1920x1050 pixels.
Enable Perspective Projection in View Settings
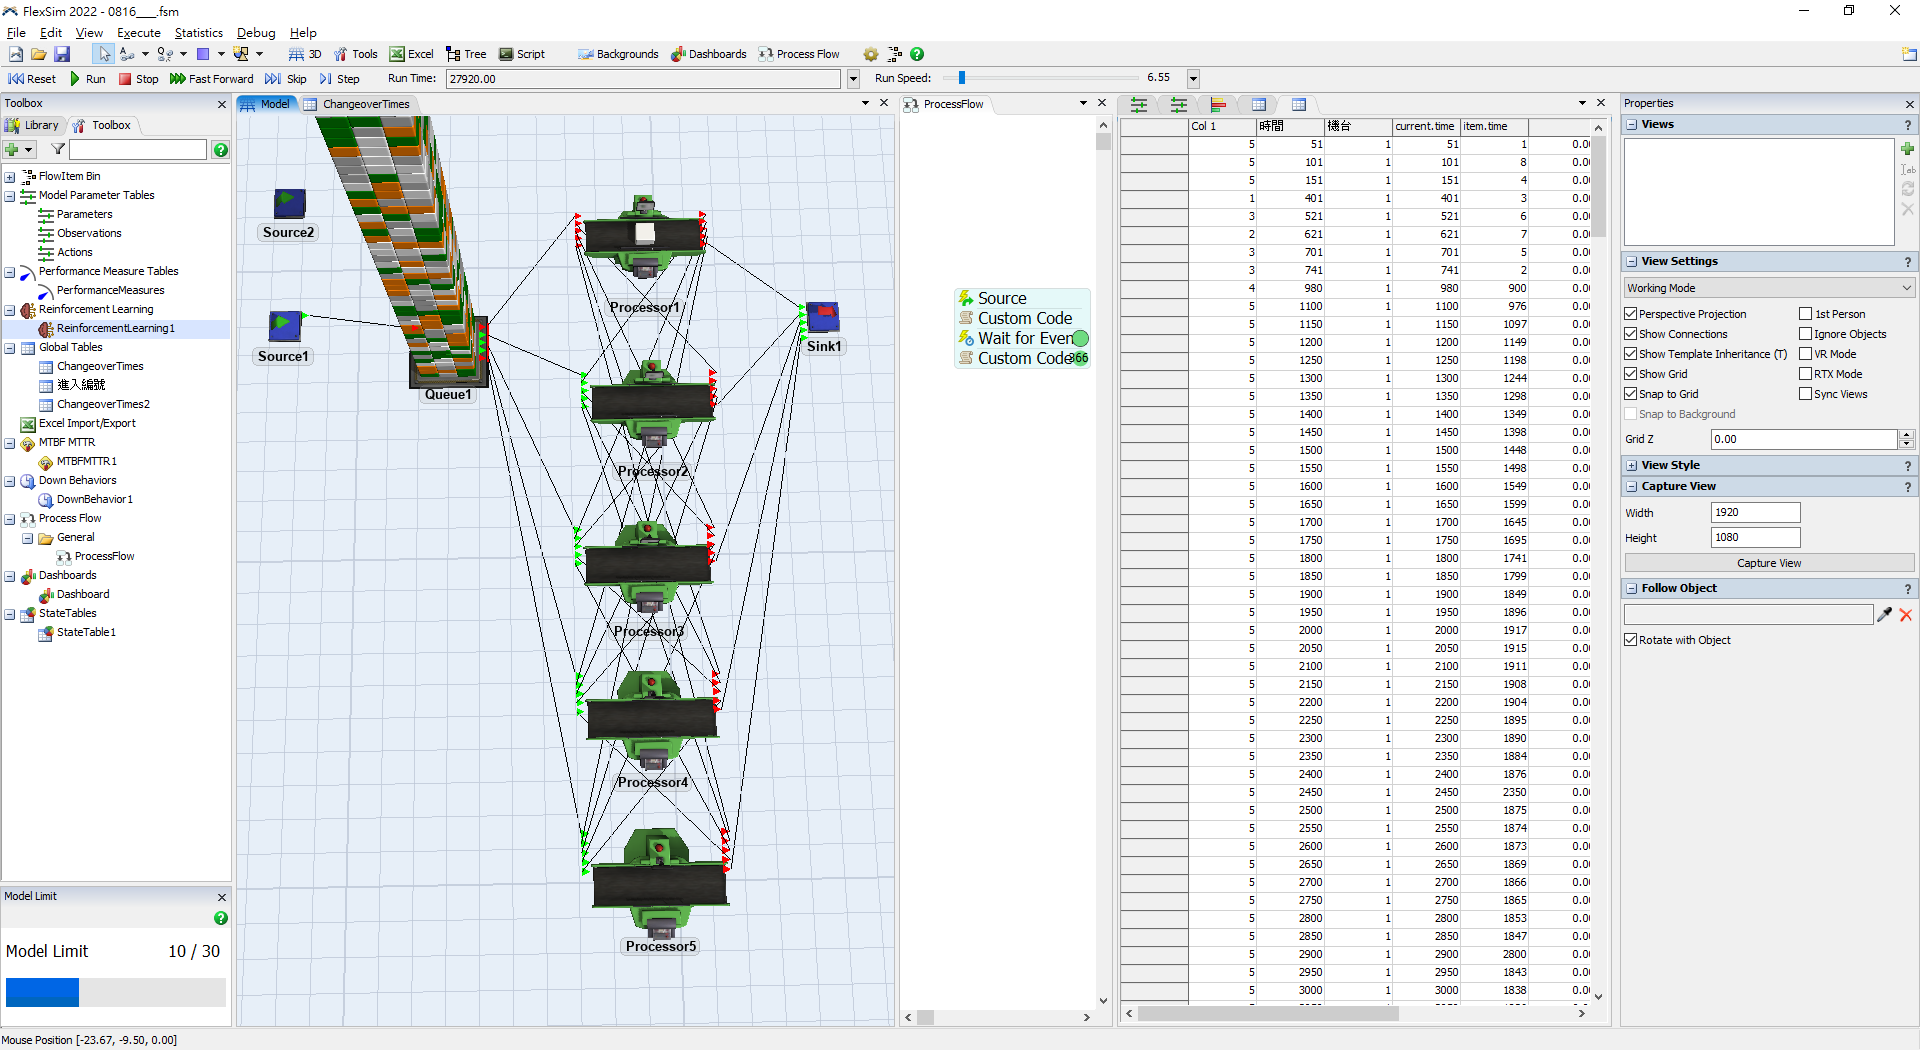click(x=1631, y=313)
